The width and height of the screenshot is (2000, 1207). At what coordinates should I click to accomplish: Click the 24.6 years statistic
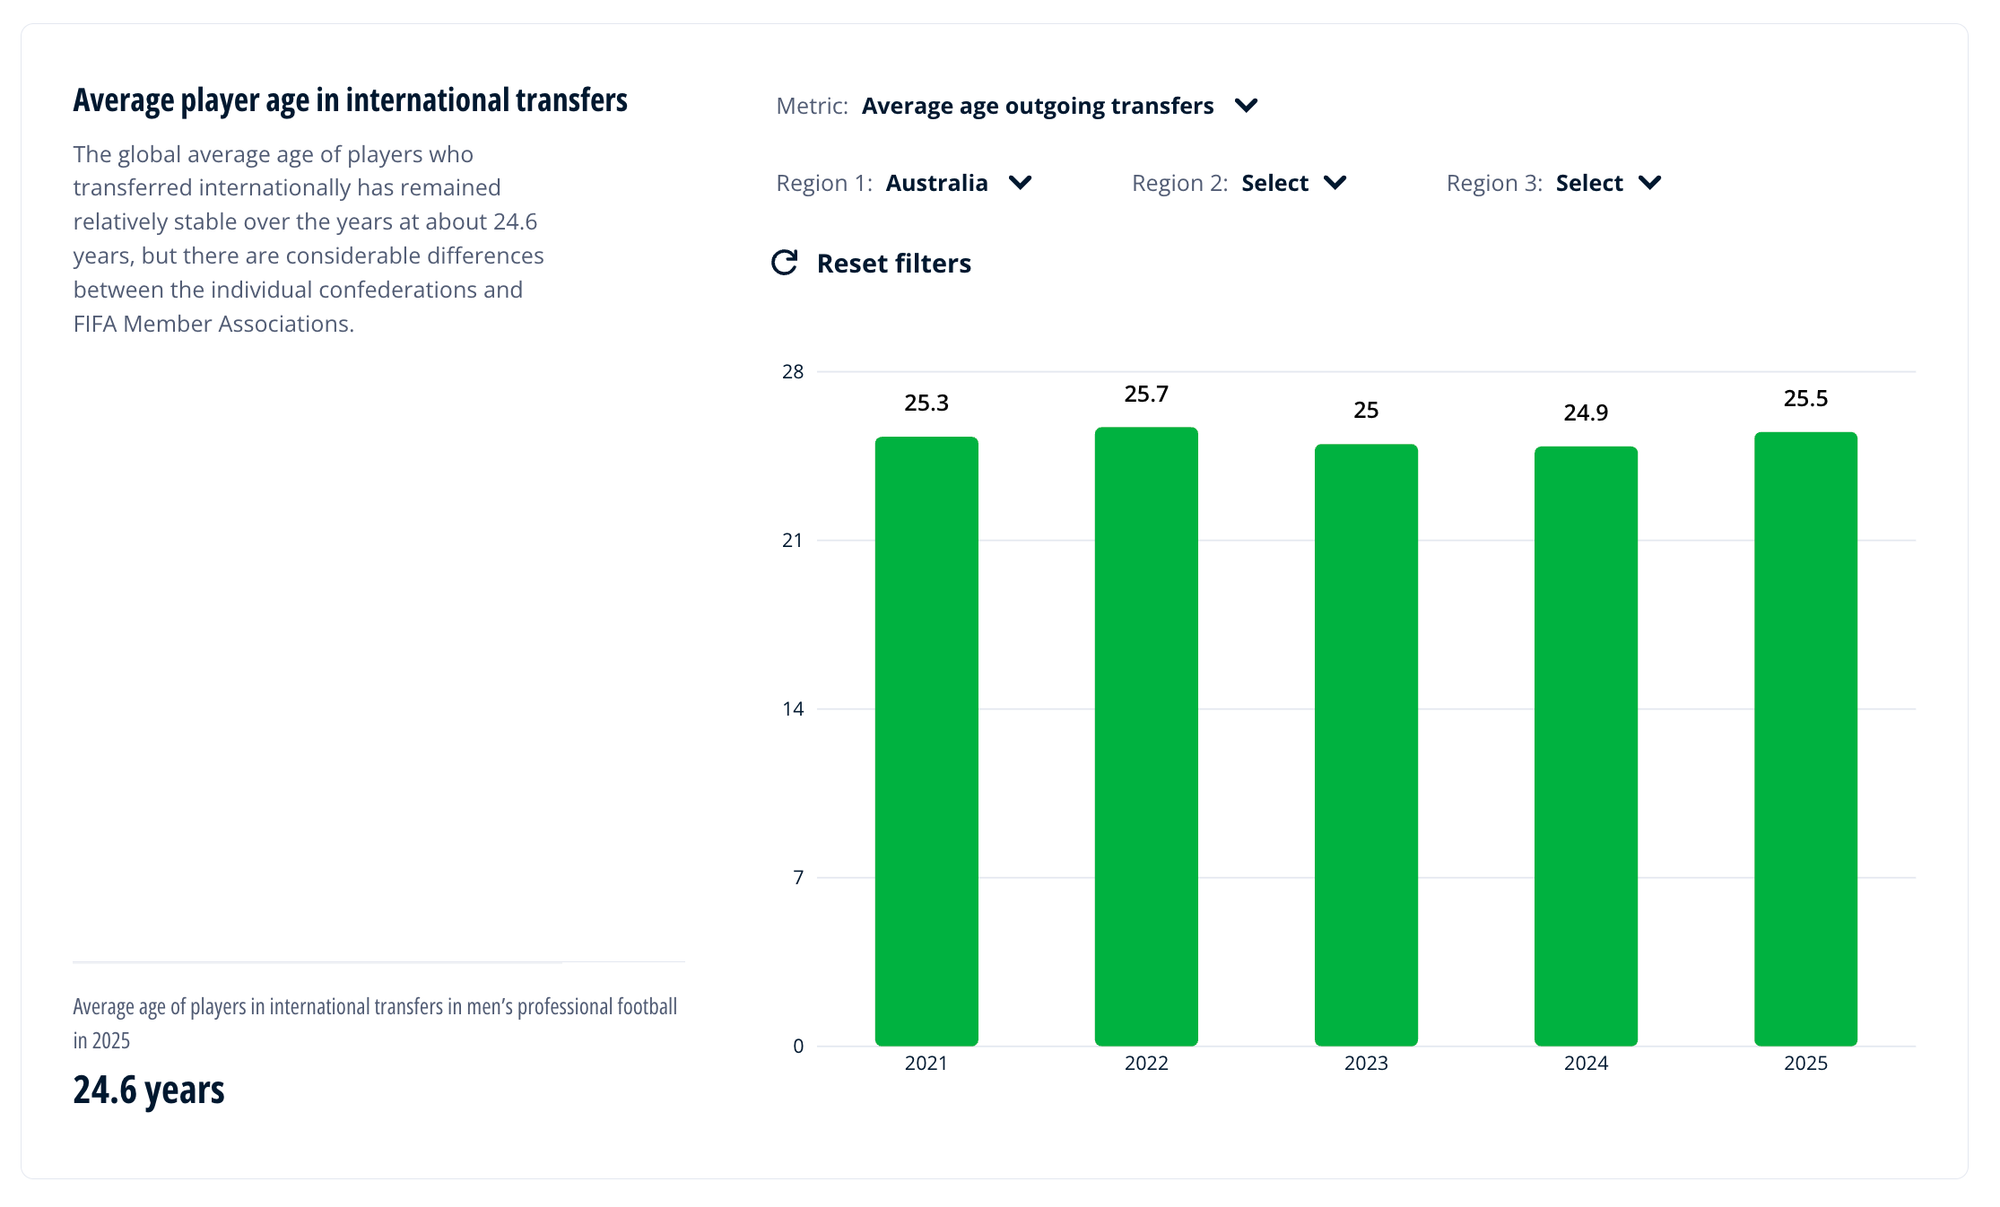click(149, 1089)
